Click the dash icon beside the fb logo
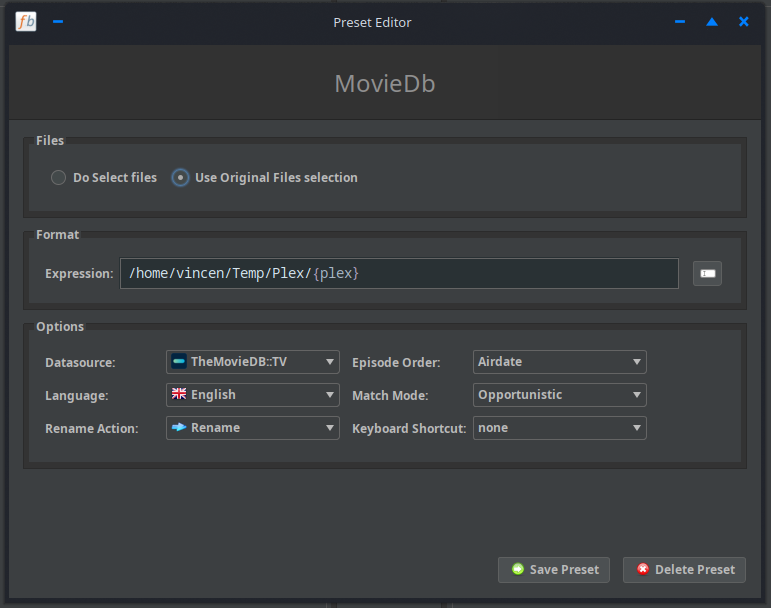 (x=58, y=22)
